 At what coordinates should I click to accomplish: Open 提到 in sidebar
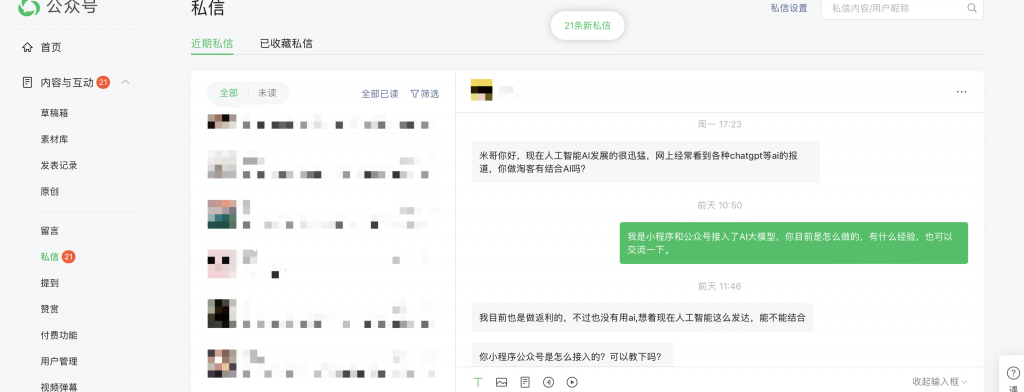[x=50, y=283]
